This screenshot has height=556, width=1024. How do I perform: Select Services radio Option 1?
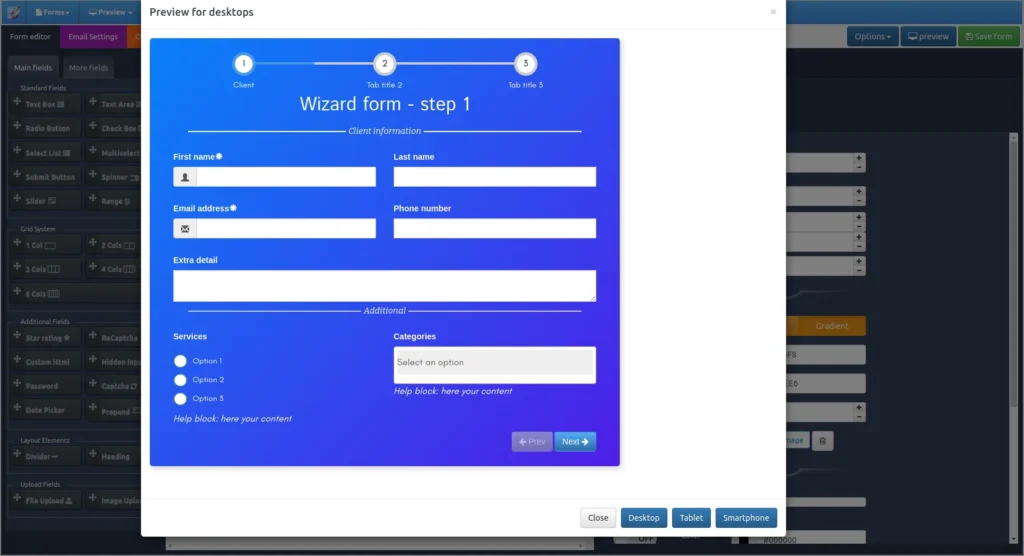[180, 361]
